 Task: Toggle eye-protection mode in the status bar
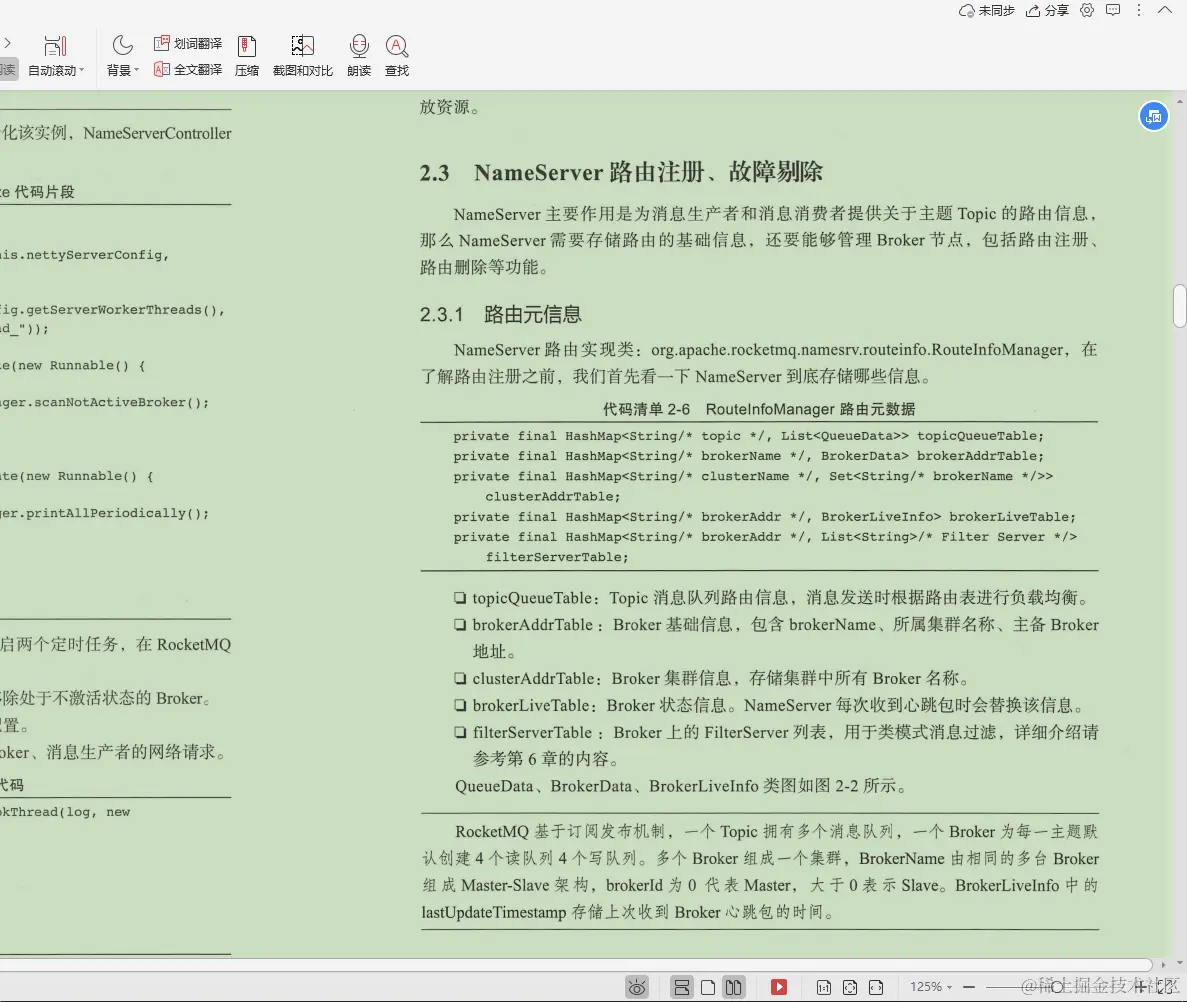(x=637, y=987)
